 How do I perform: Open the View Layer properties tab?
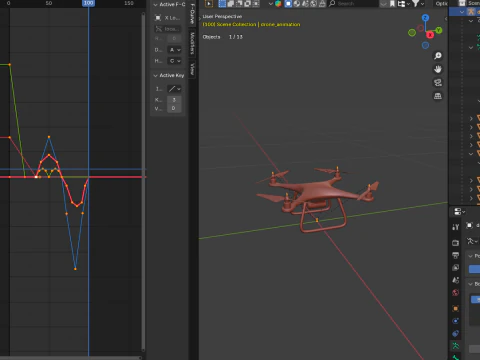[455, 268]
